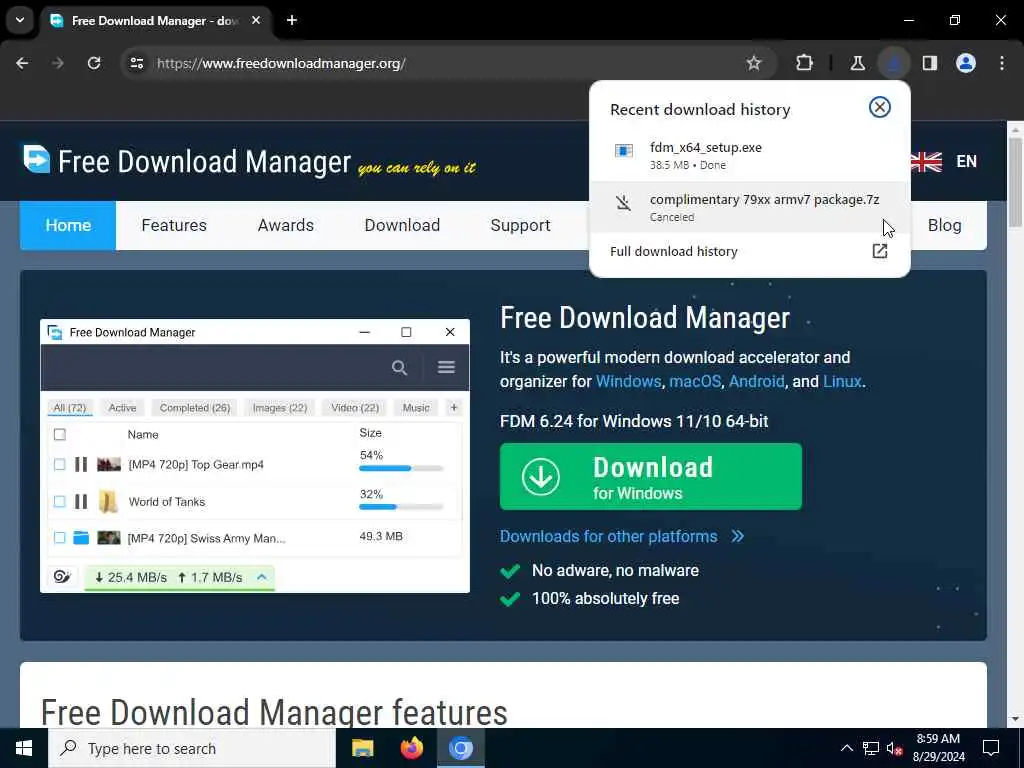The width and height of the screenshot is (1024, 768).
Task: Click the canceled download icon
Action: coord(624,203)
